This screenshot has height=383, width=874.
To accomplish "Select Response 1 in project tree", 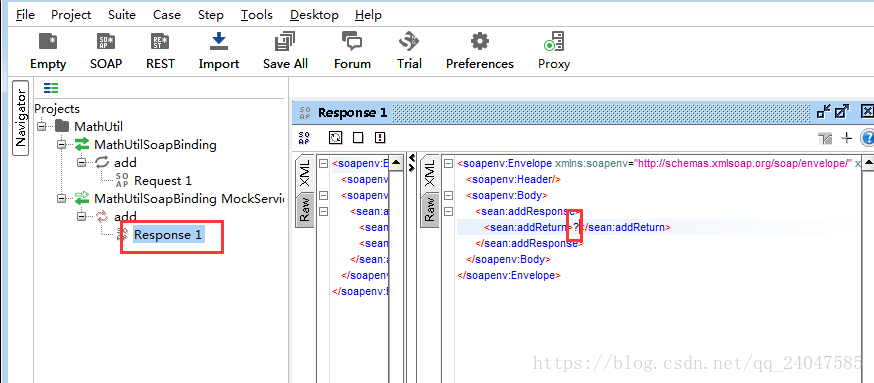I will click(x=168, y=235).
